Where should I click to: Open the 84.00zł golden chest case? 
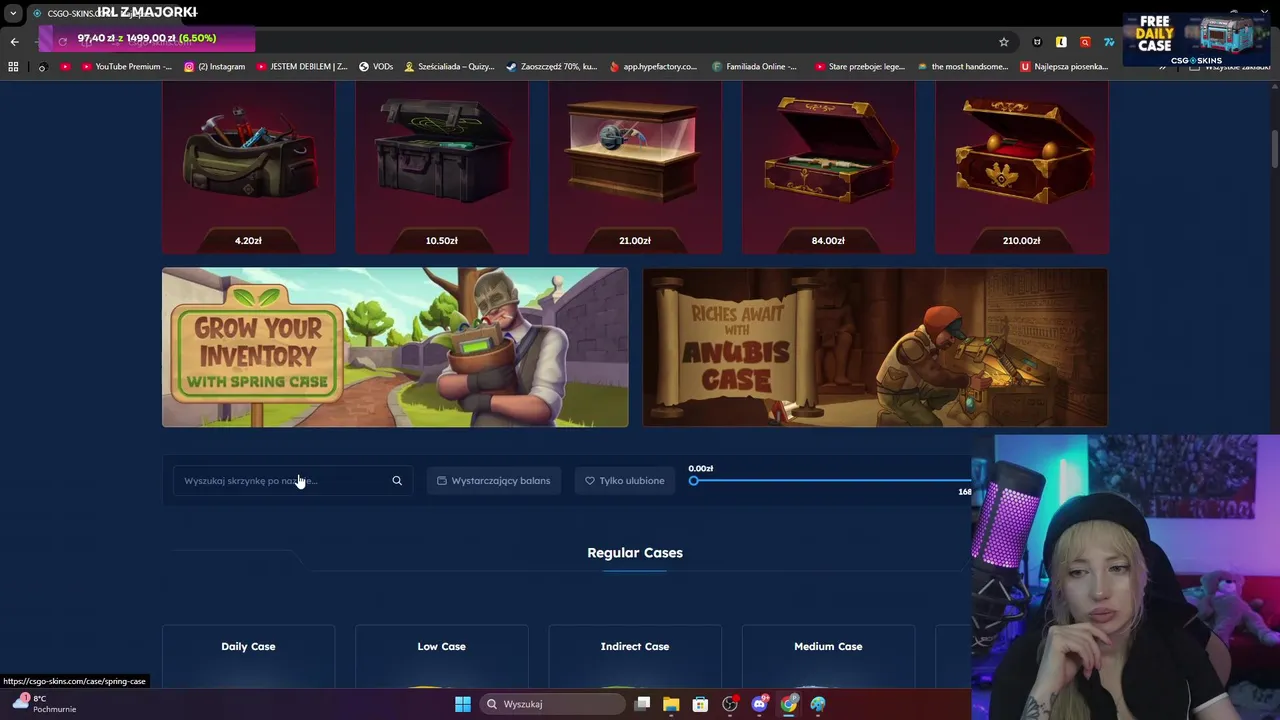(828, 167)
